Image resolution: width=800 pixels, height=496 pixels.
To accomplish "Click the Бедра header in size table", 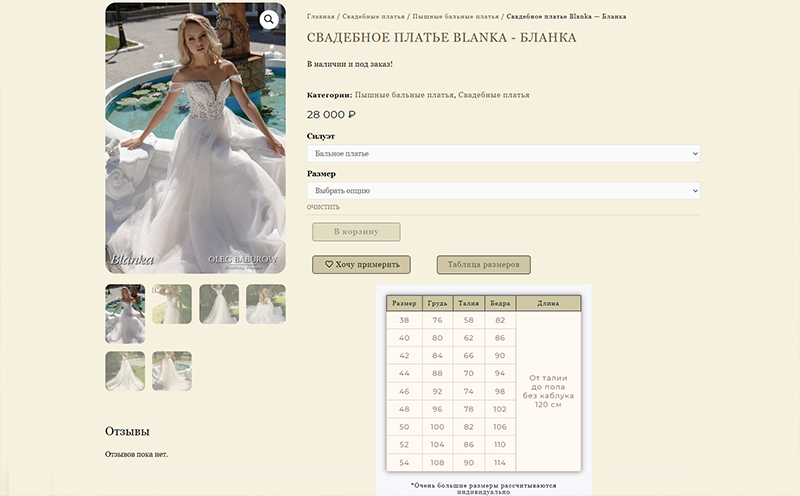I will (x=500, y=303).
